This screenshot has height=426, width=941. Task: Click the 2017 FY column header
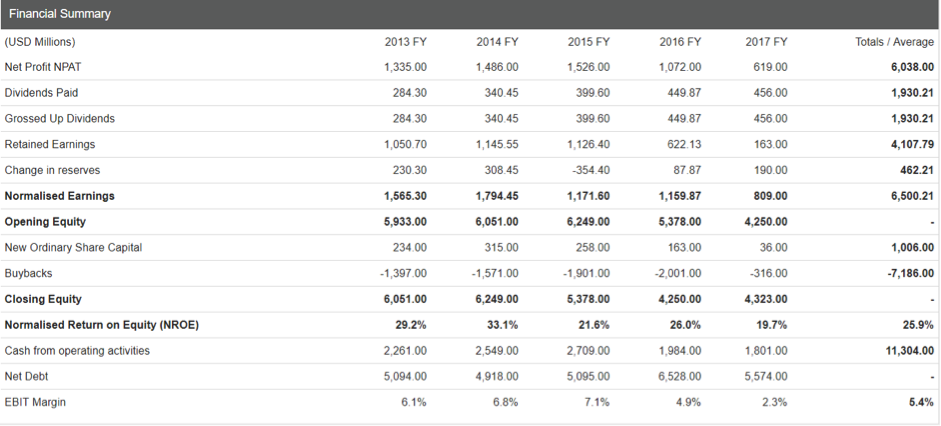click(x=766, y=41)
